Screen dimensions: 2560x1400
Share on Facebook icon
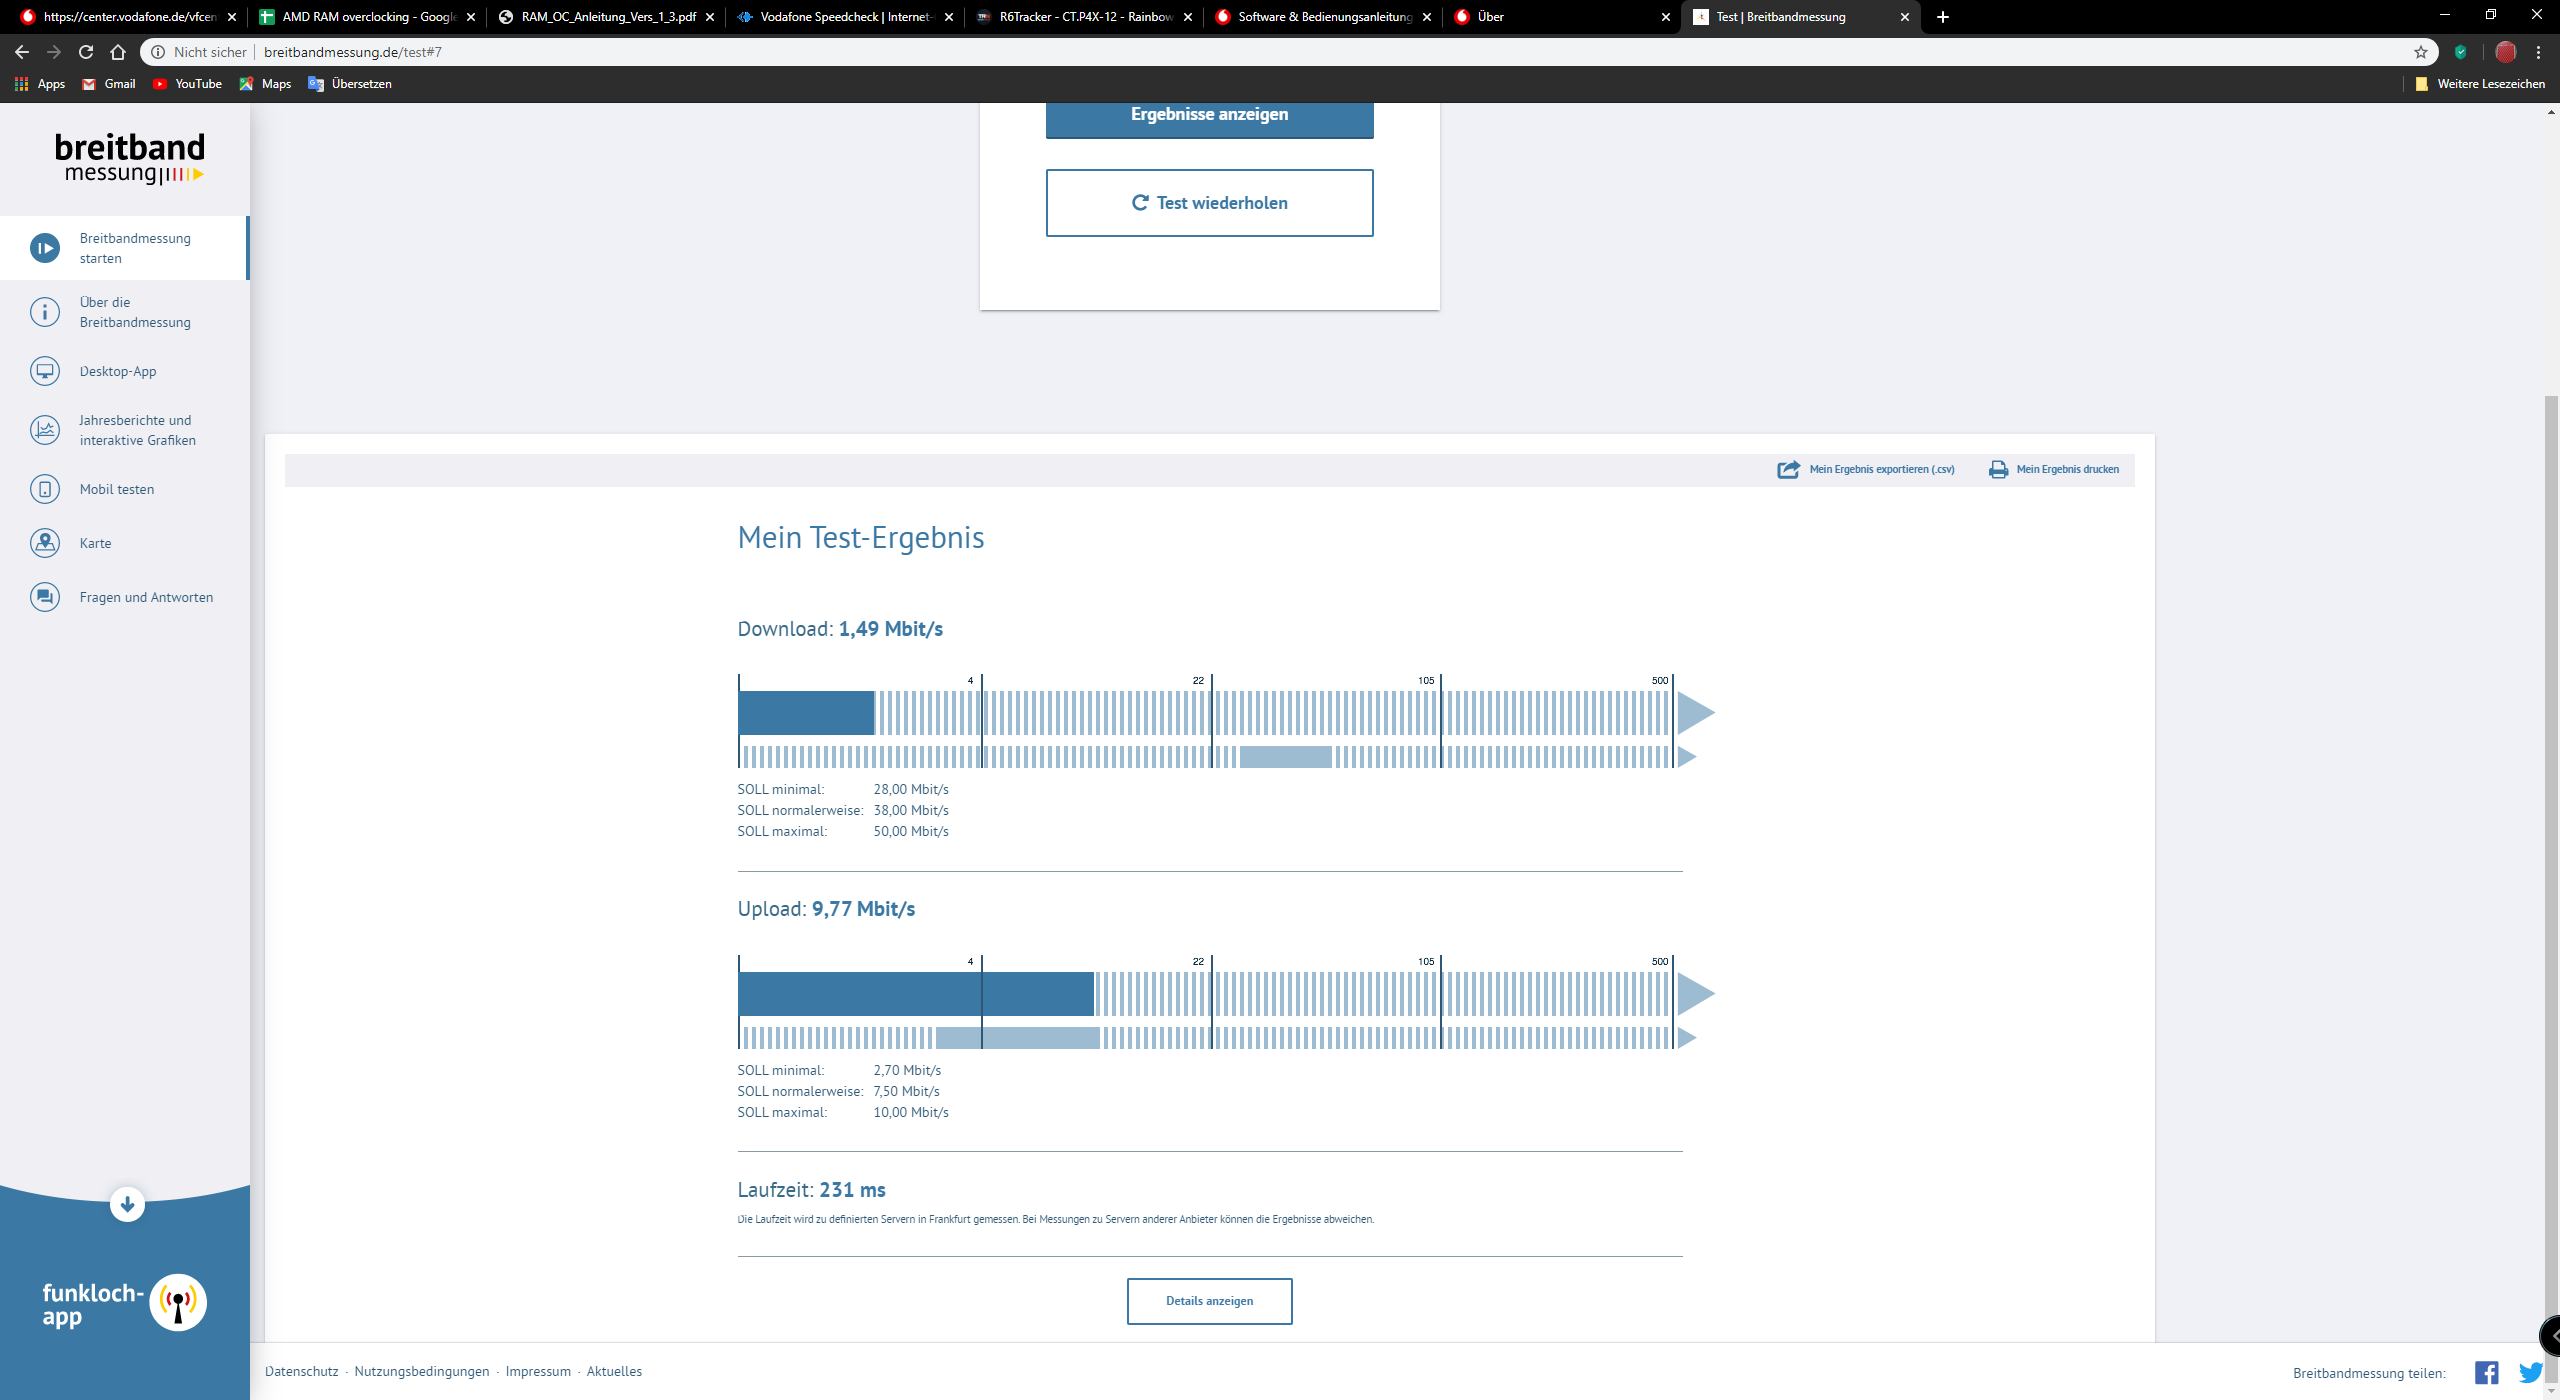[2486, 1373]
